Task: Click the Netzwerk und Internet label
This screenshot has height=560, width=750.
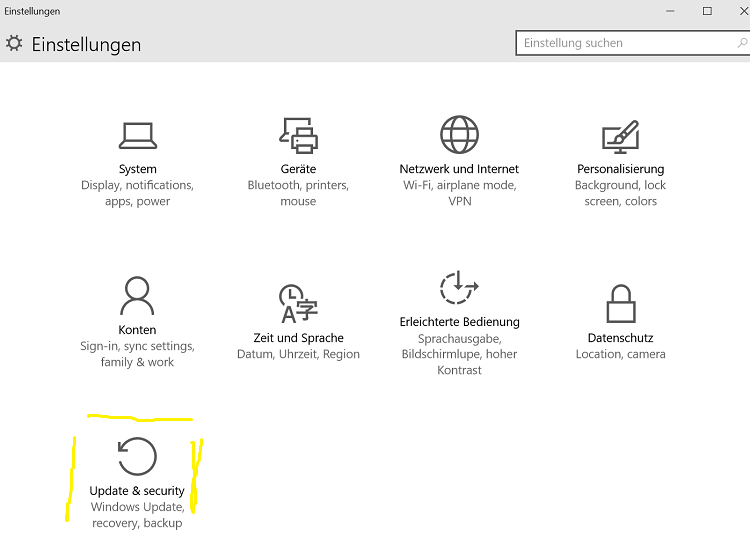Action: [459, 169]
